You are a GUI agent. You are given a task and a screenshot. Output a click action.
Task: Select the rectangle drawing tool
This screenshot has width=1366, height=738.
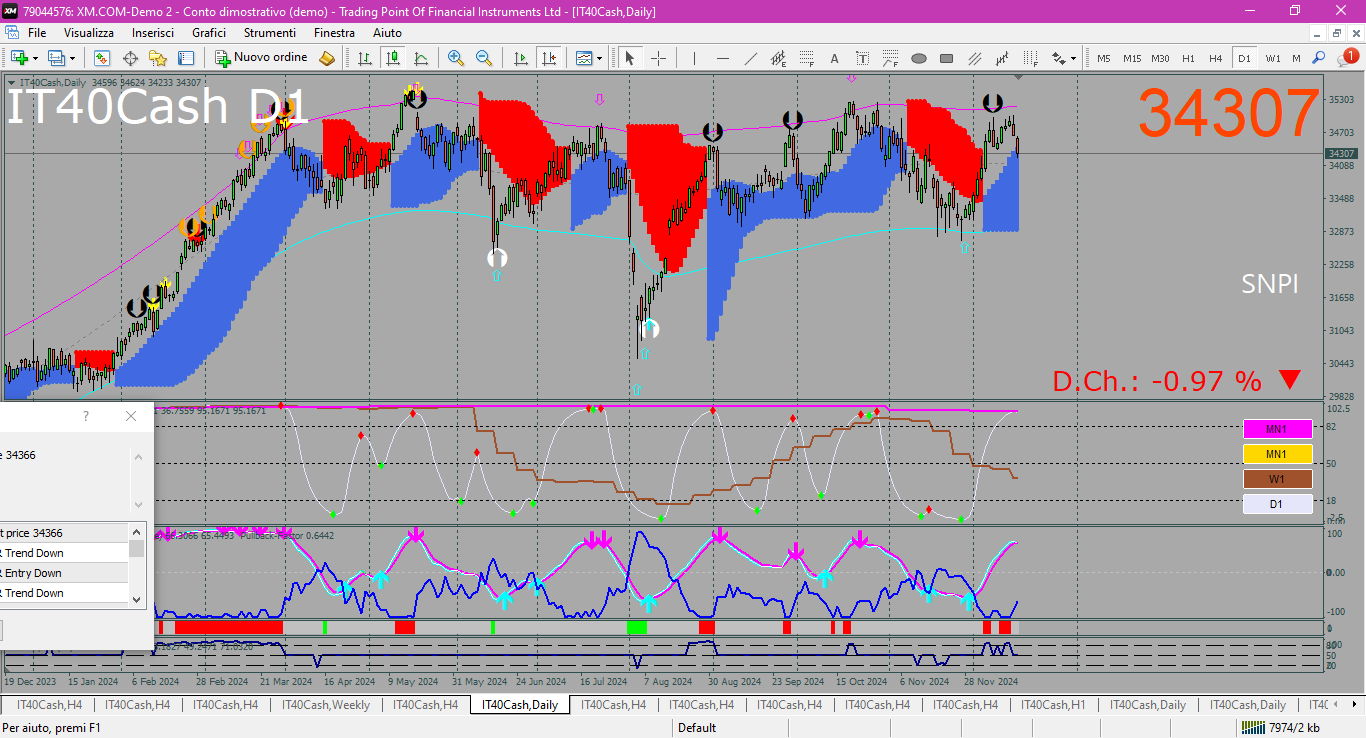946,58
